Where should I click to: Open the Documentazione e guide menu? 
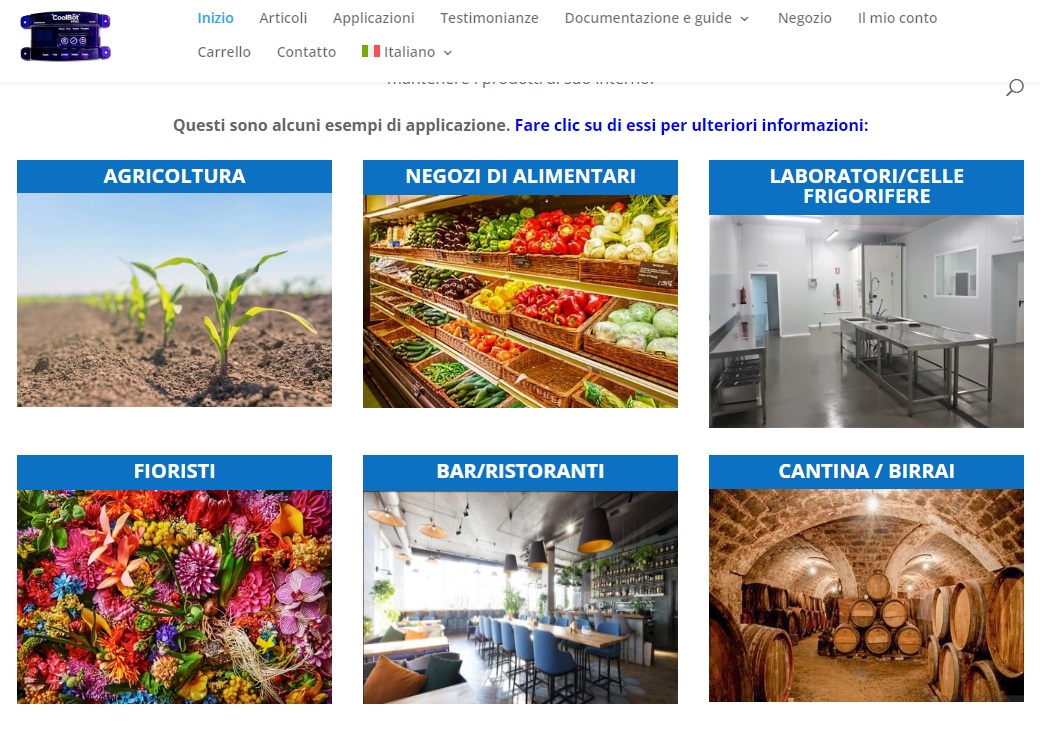coord(648,18)
